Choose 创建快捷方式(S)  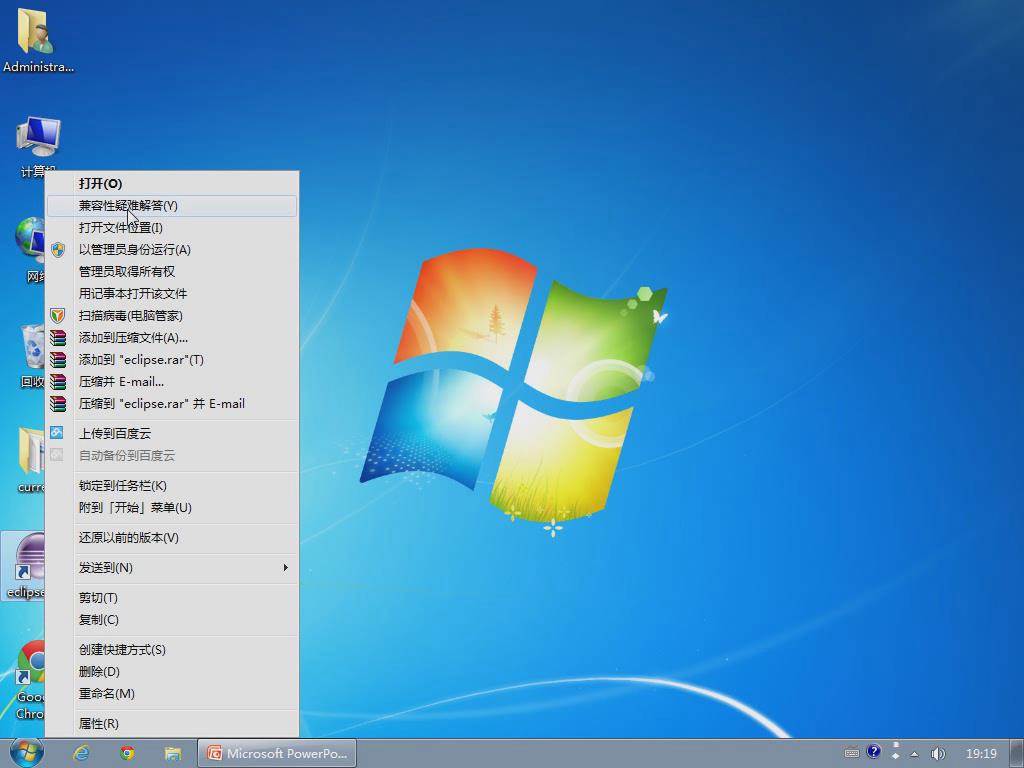tap(172, 650)
